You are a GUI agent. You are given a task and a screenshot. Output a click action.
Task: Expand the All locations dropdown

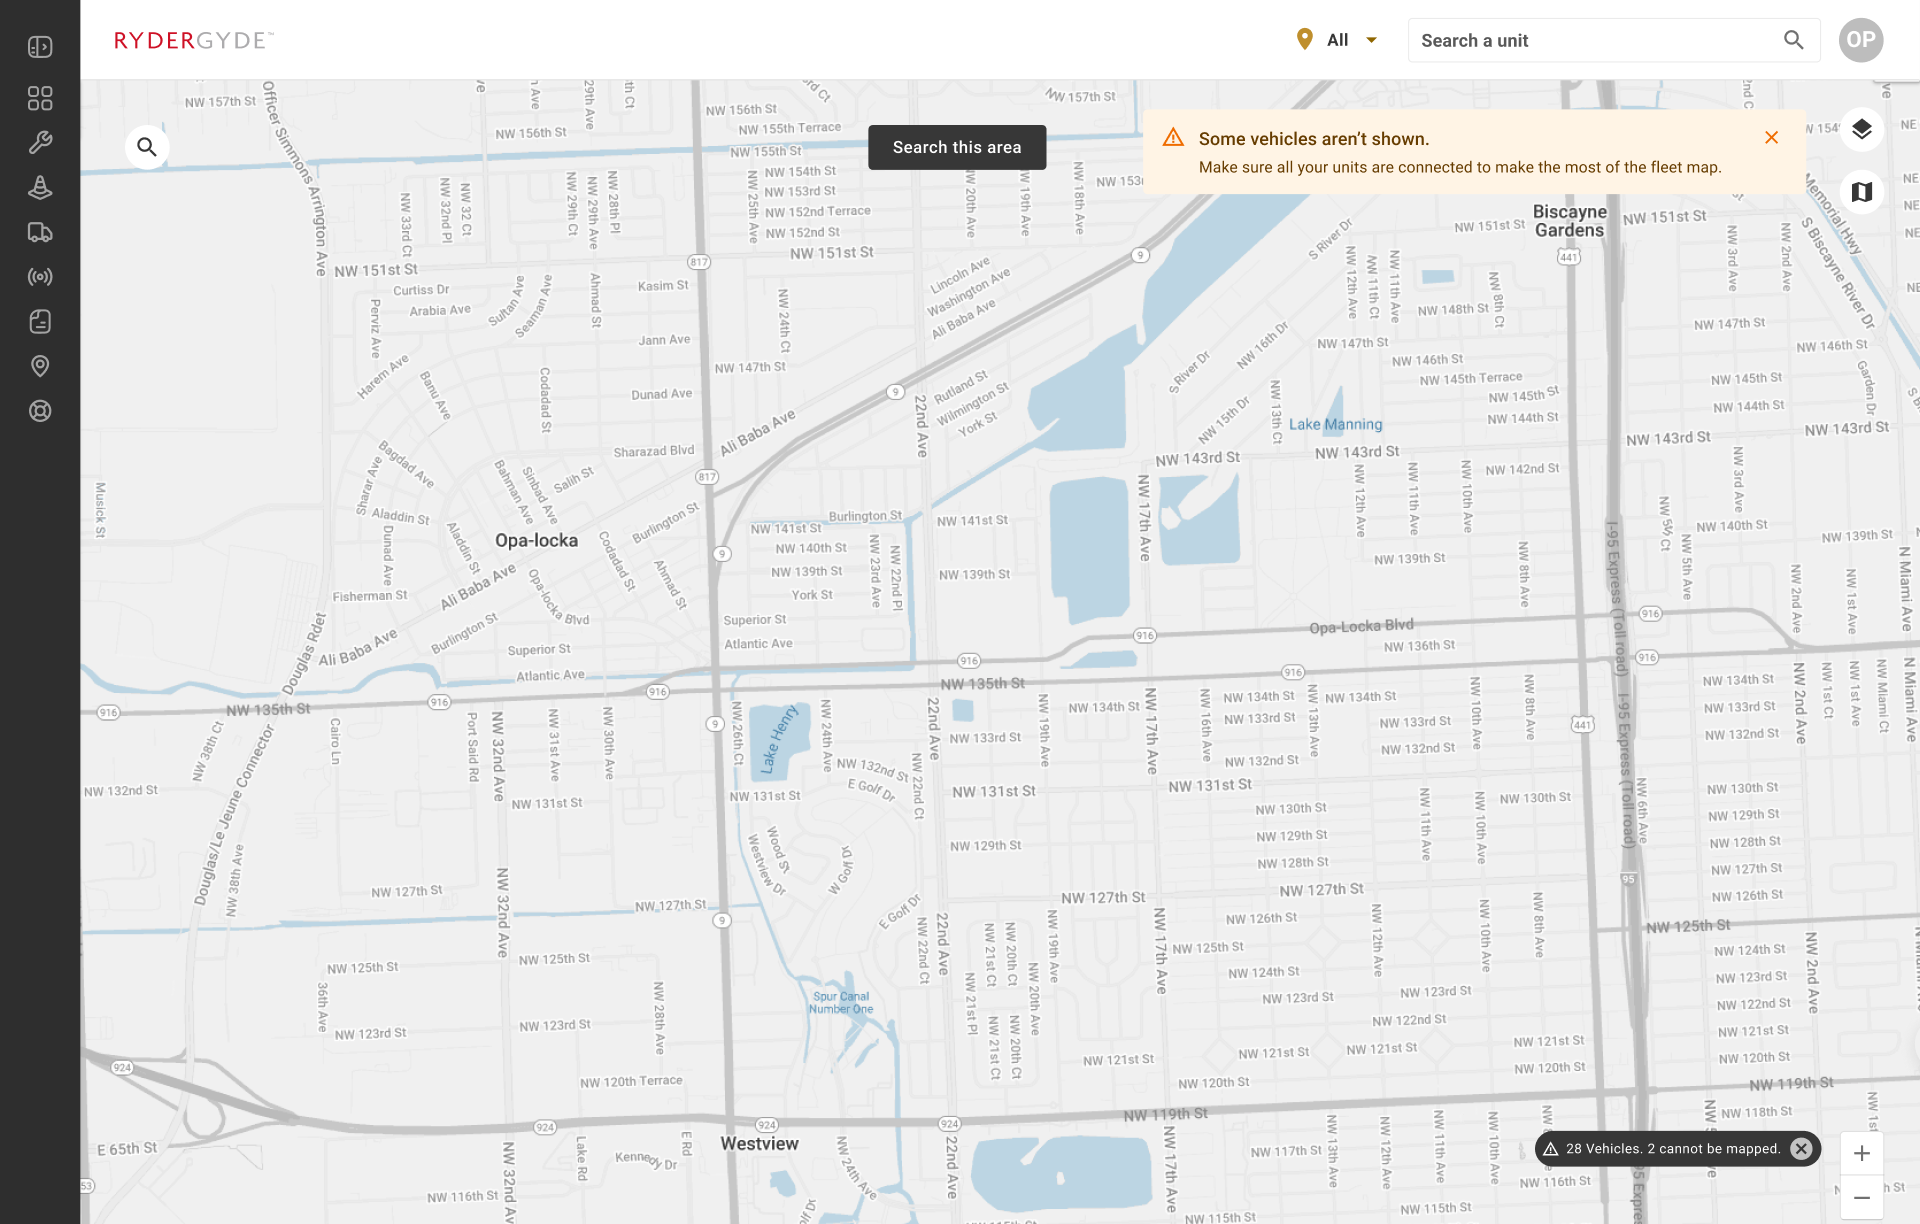(1338, 40)
